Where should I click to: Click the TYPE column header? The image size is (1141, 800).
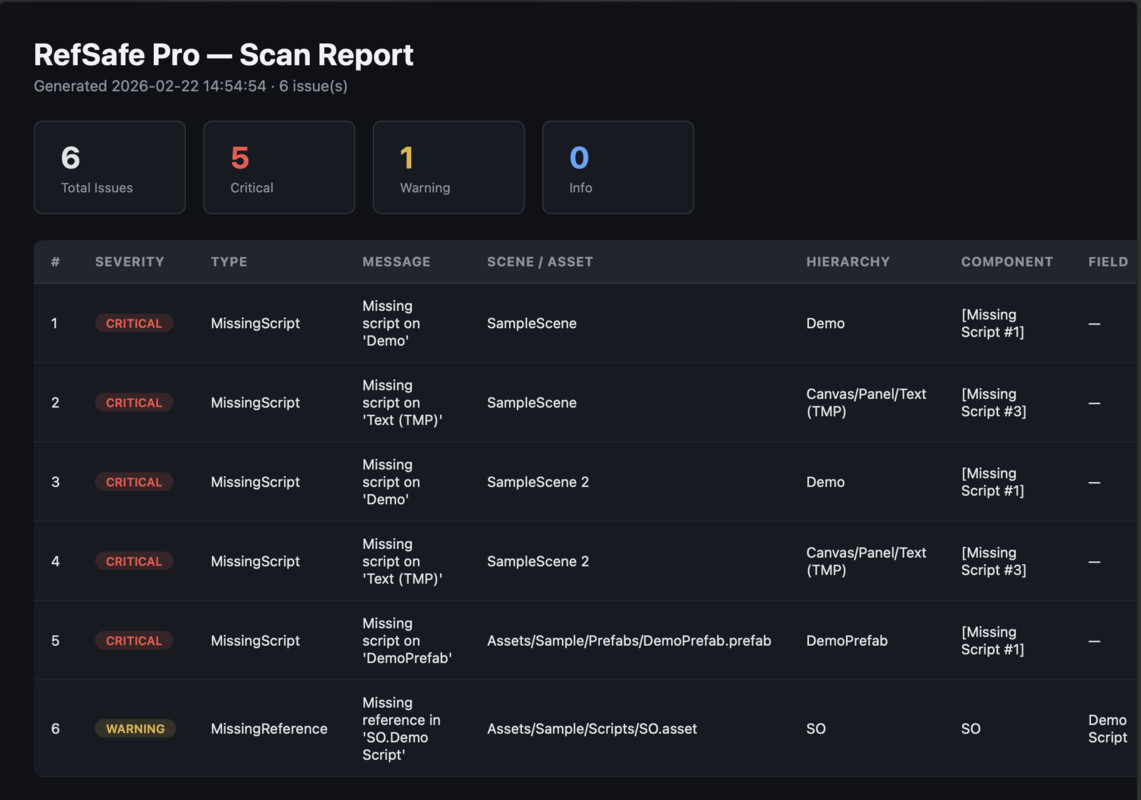point(229,262)
